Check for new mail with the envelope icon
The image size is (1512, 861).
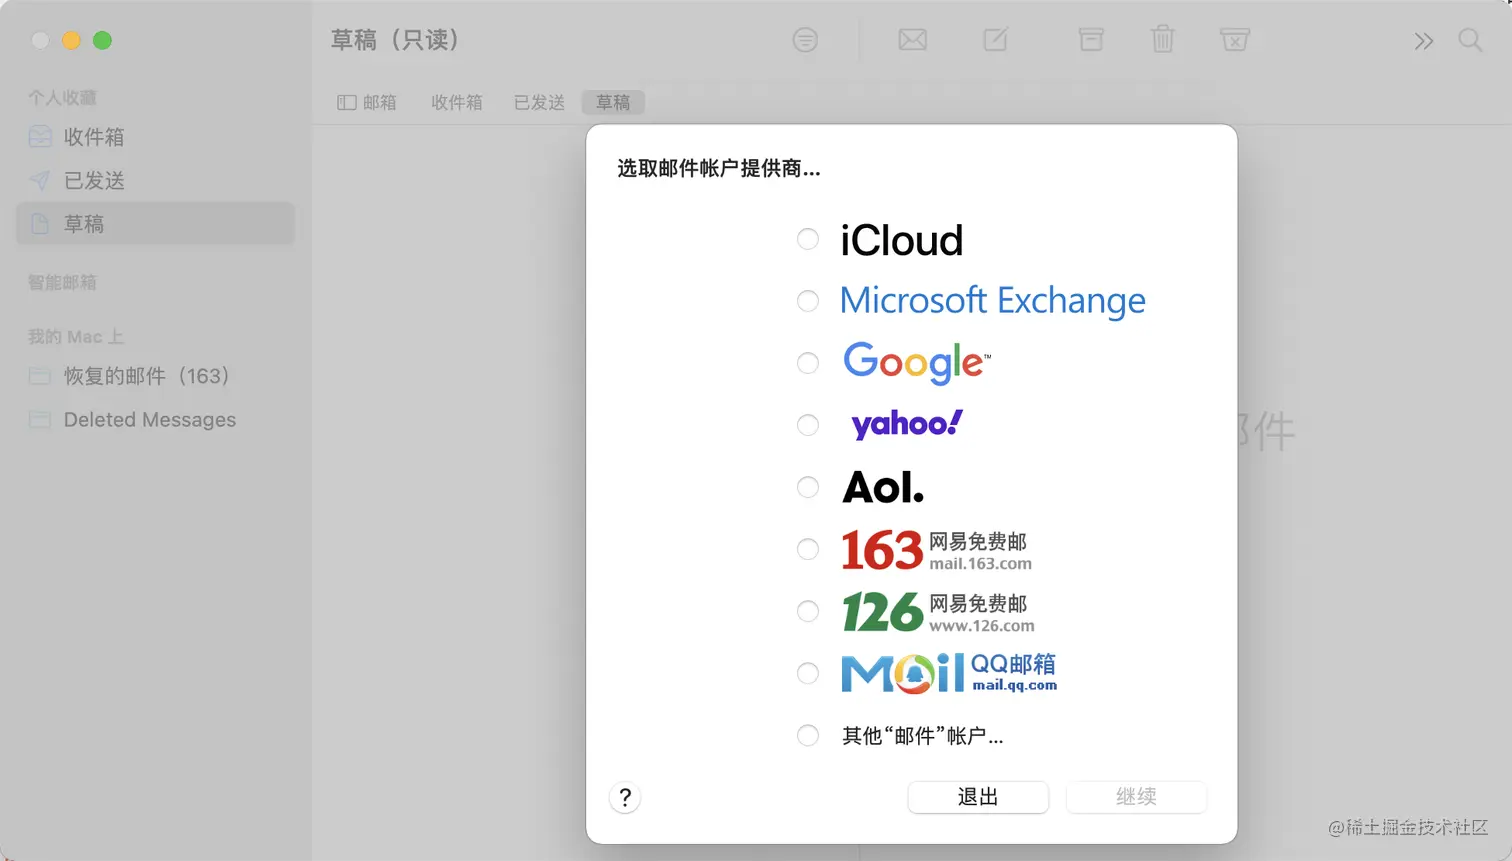click(912, 40)
